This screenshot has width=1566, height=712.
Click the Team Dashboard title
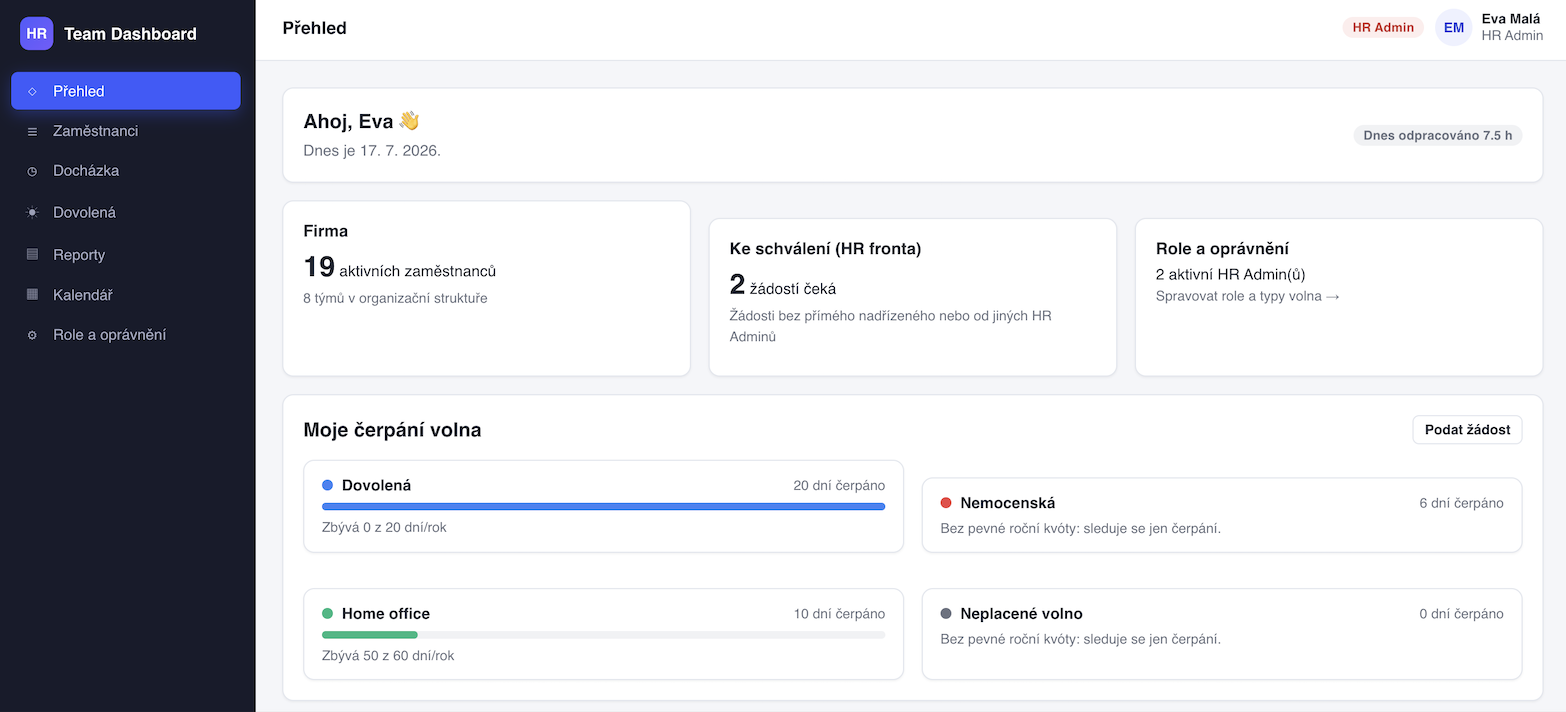pos(130,33)
